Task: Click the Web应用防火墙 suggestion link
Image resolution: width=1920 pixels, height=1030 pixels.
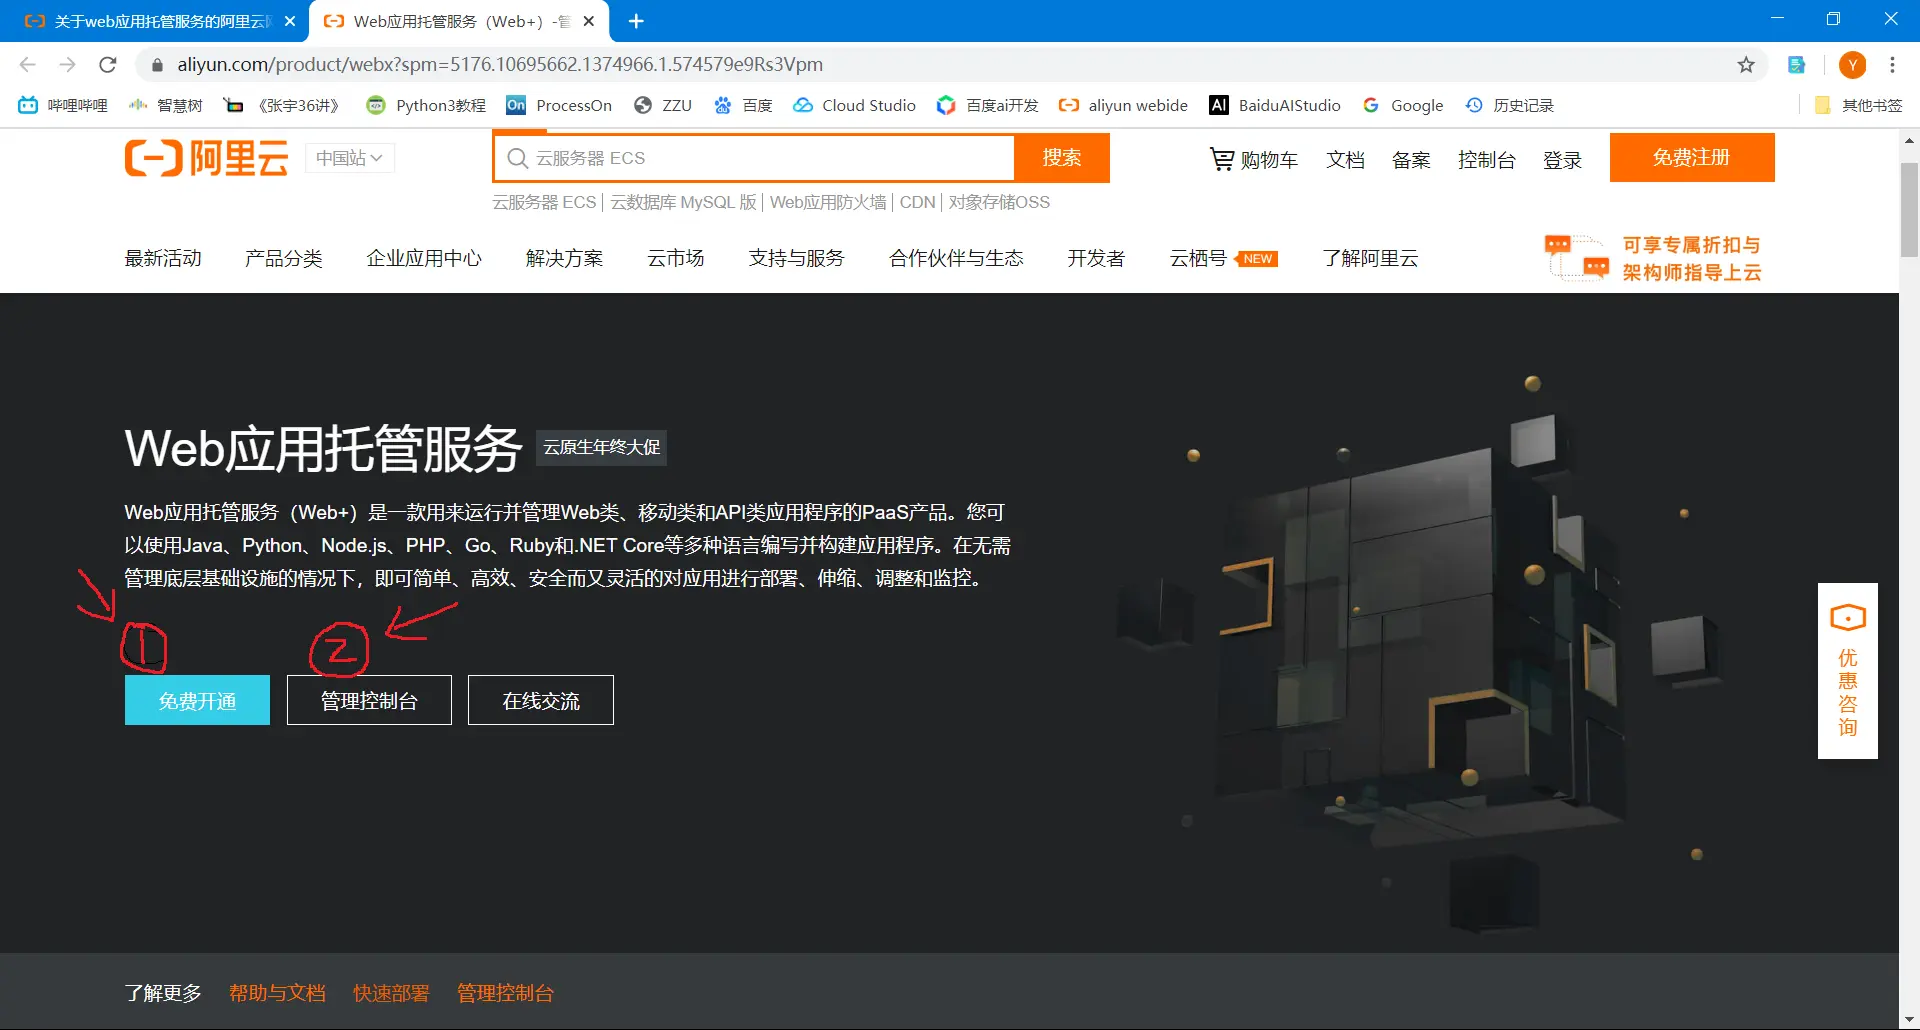Action: tap(828, 202)
